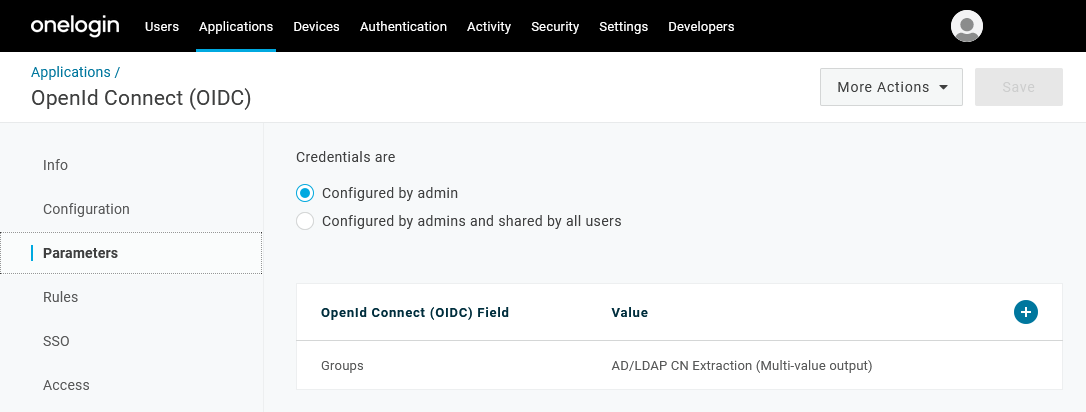This screenshot has height=412, width=1086.
Task: Open the Devices menu
Action: pyautogui.click(x=317, y=26)
